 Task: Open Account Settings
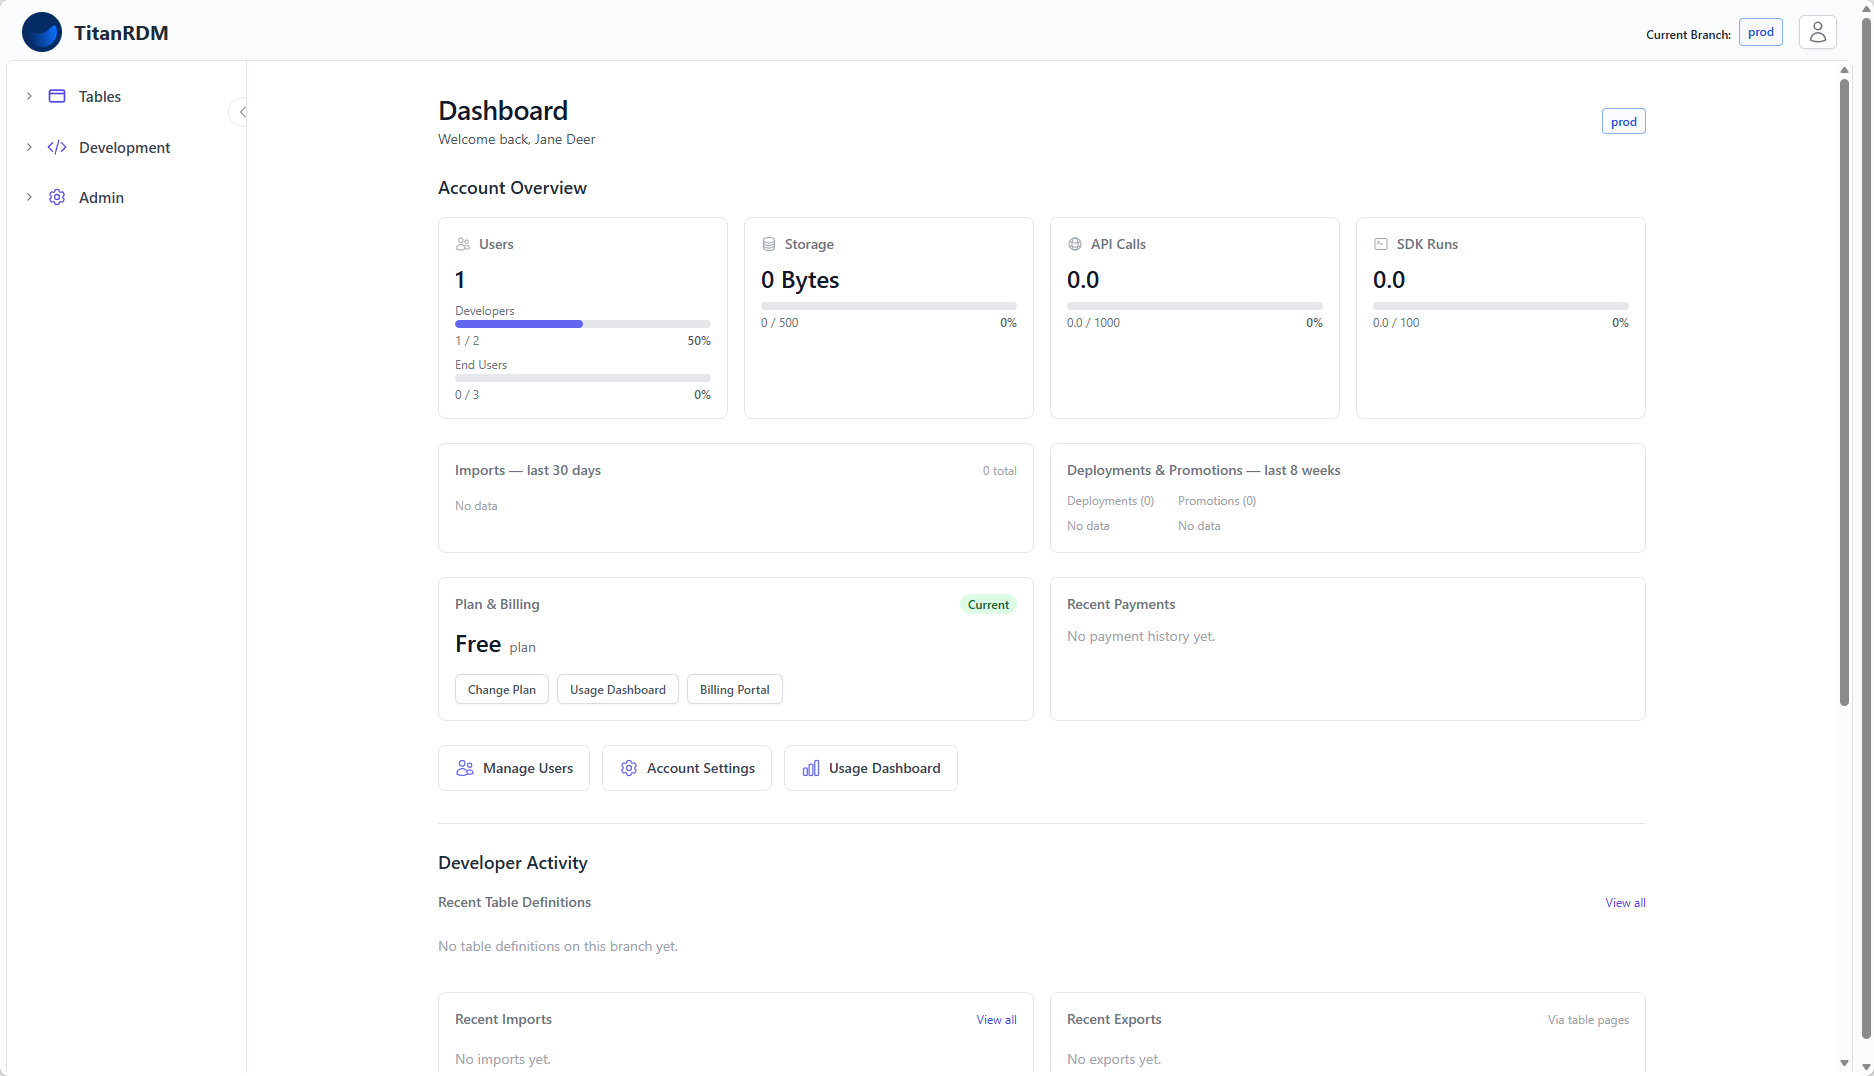pyautogui.click(x=687, y=768)
